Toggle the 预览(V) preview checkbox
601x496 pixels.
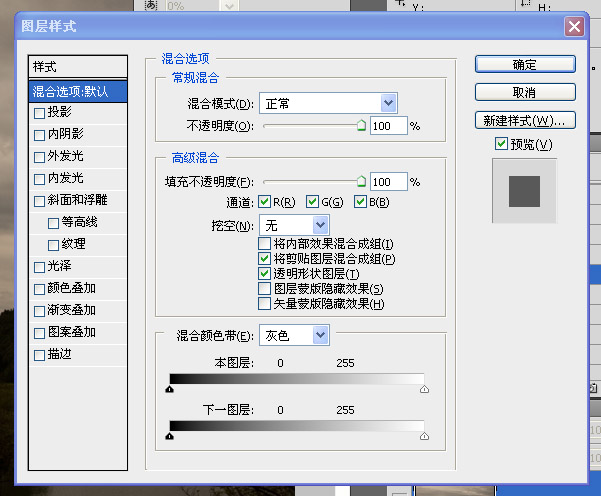tap(501, 144)
